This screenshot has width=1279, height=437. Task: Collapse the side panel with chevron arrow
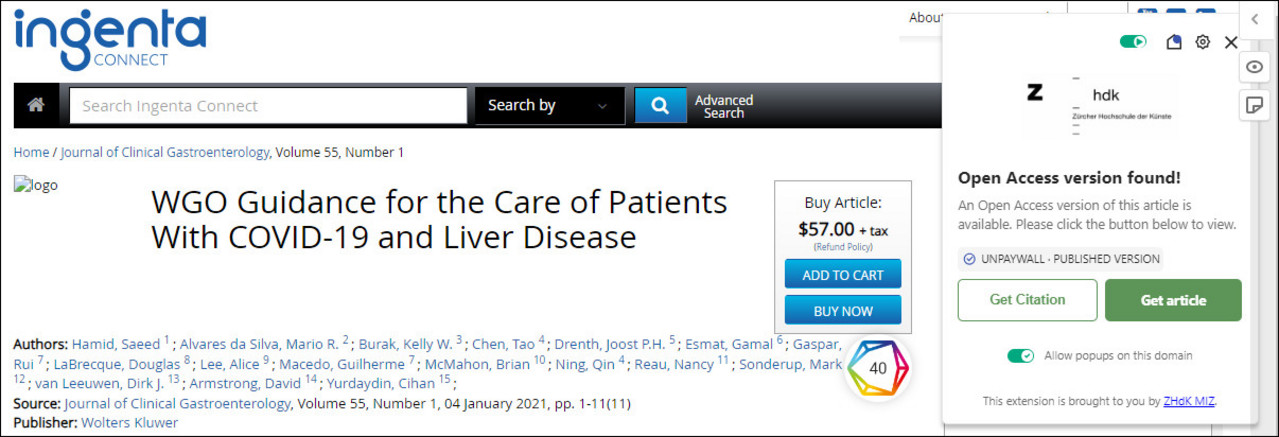coord(1255,19)
